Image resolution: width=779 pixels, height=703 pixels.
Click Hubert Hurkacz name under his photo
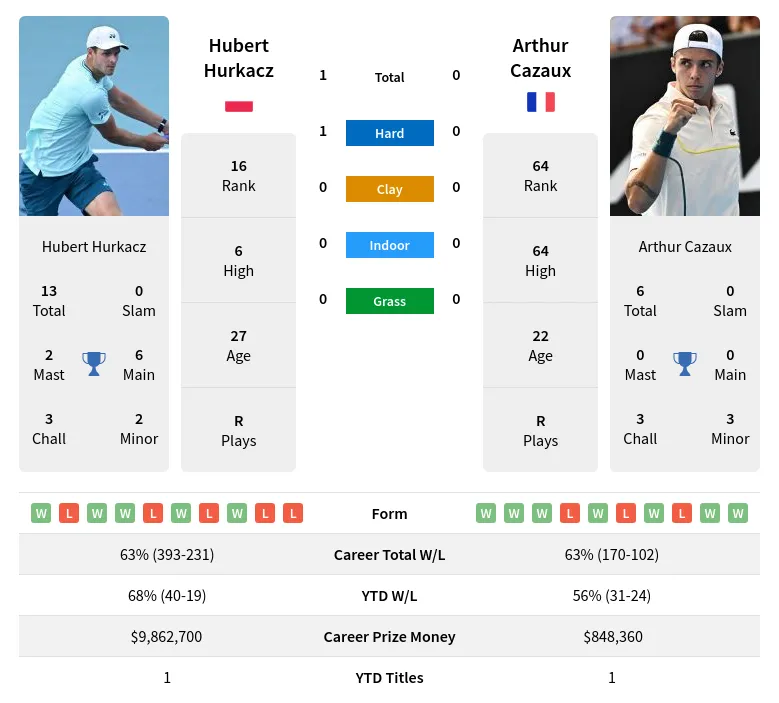94,246
